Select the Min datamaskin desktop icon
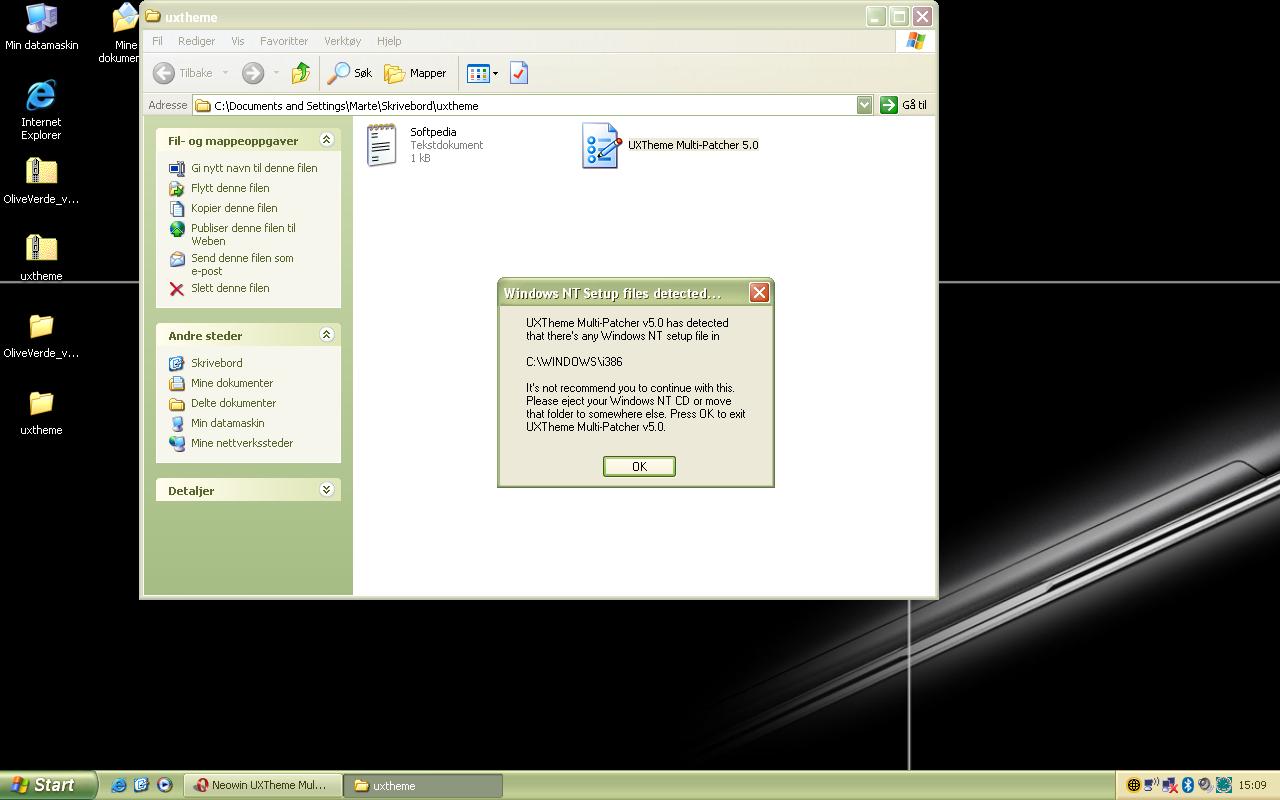The image size is (1280, 800). [x=41, y=27]
